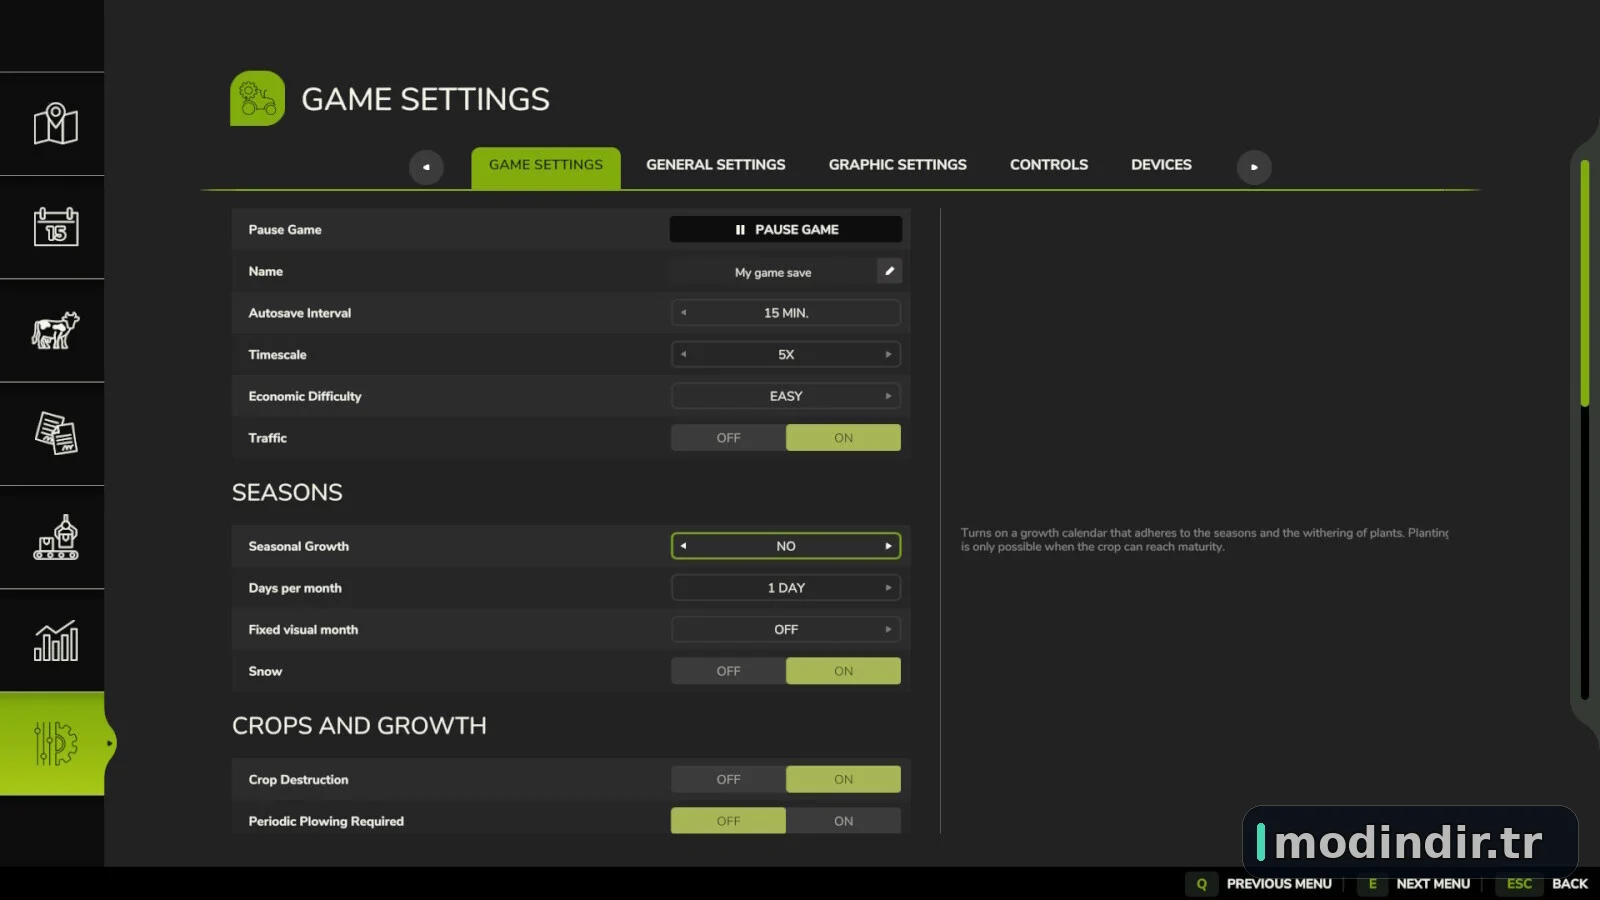The height and width of the screenshot is (900, 1600).
Task: Click the Fixed visual month label
Action: 303,629
